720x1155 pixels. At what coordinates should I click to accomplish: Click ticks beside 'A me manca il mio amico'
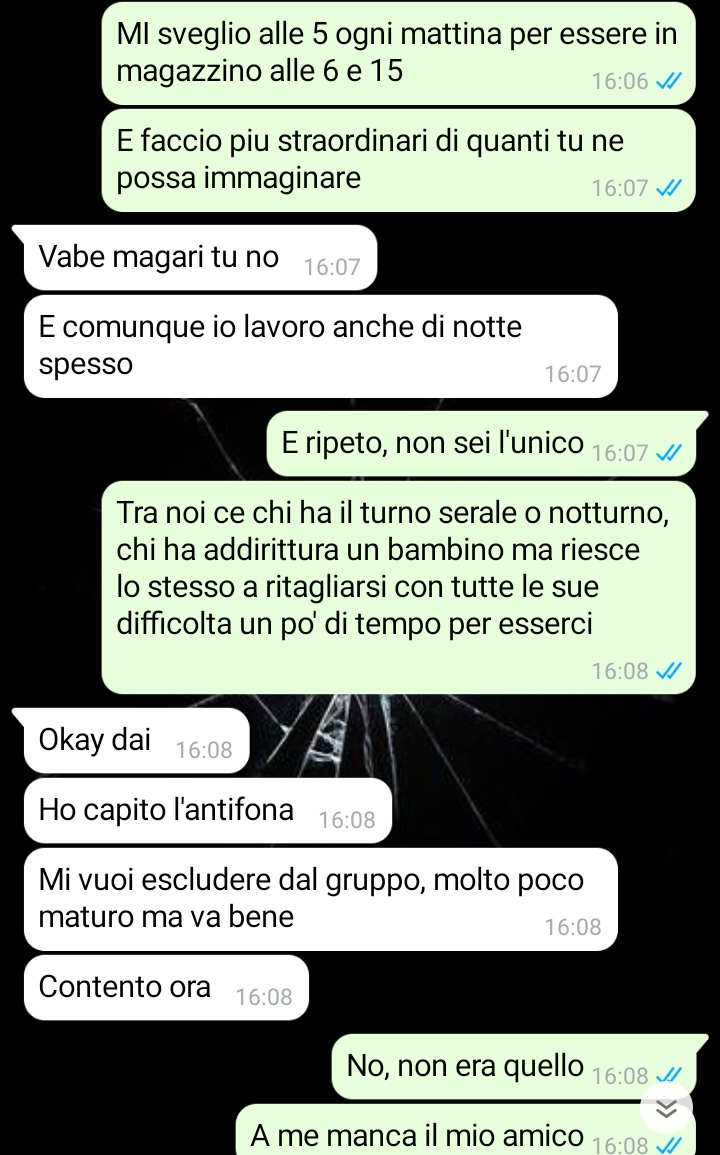click(668, 1144)
